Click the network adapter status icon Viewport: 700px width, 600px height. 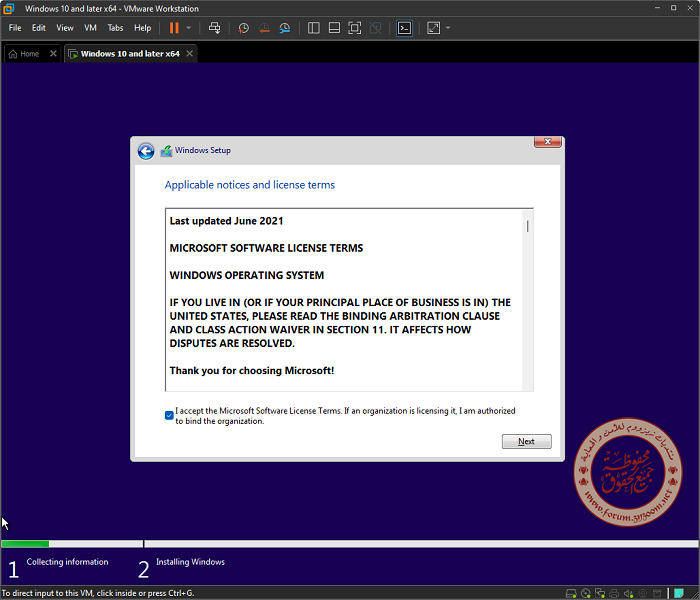point(600,593)
